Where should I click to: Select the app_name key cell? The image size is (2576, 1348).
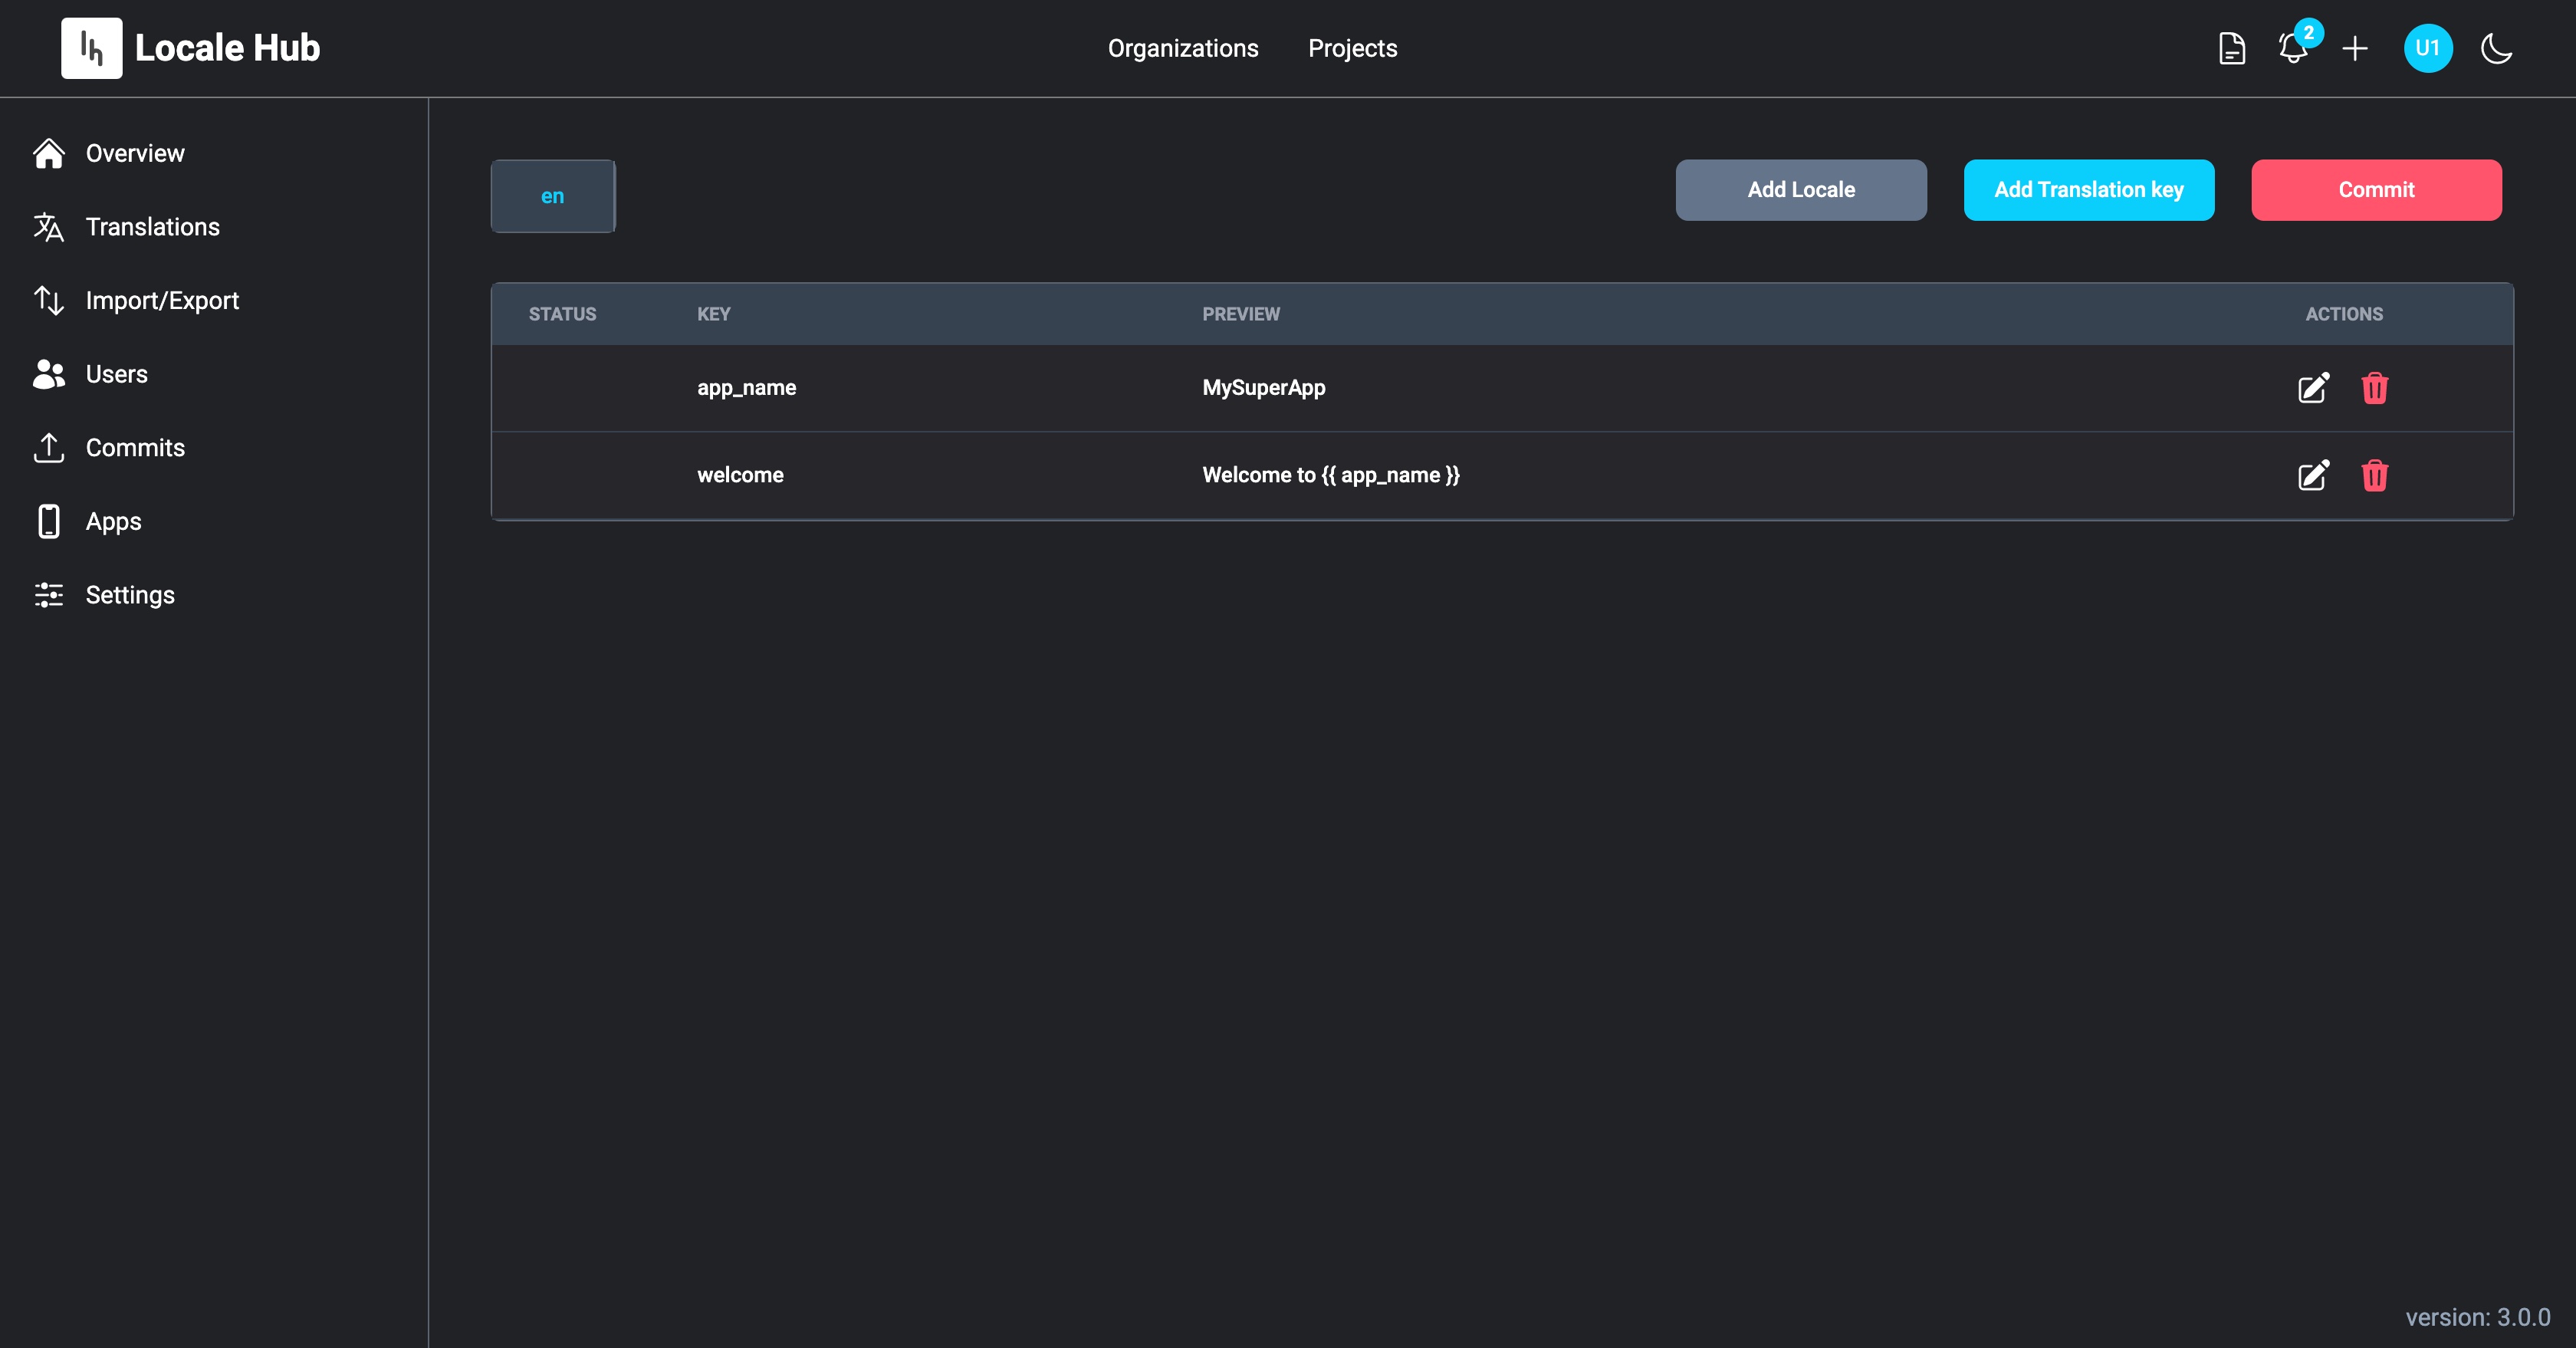746,388
